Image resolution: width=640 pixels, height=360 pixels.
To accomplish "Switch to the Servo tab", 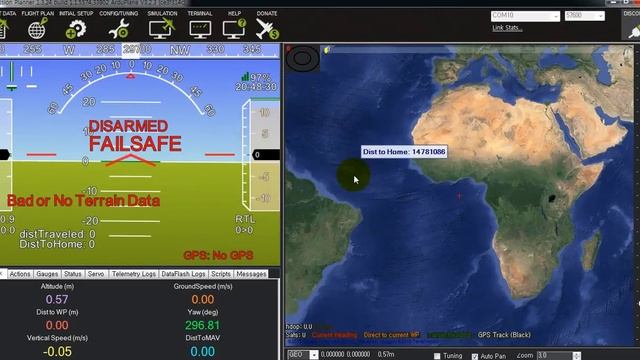I will click(x=96, y=274).
